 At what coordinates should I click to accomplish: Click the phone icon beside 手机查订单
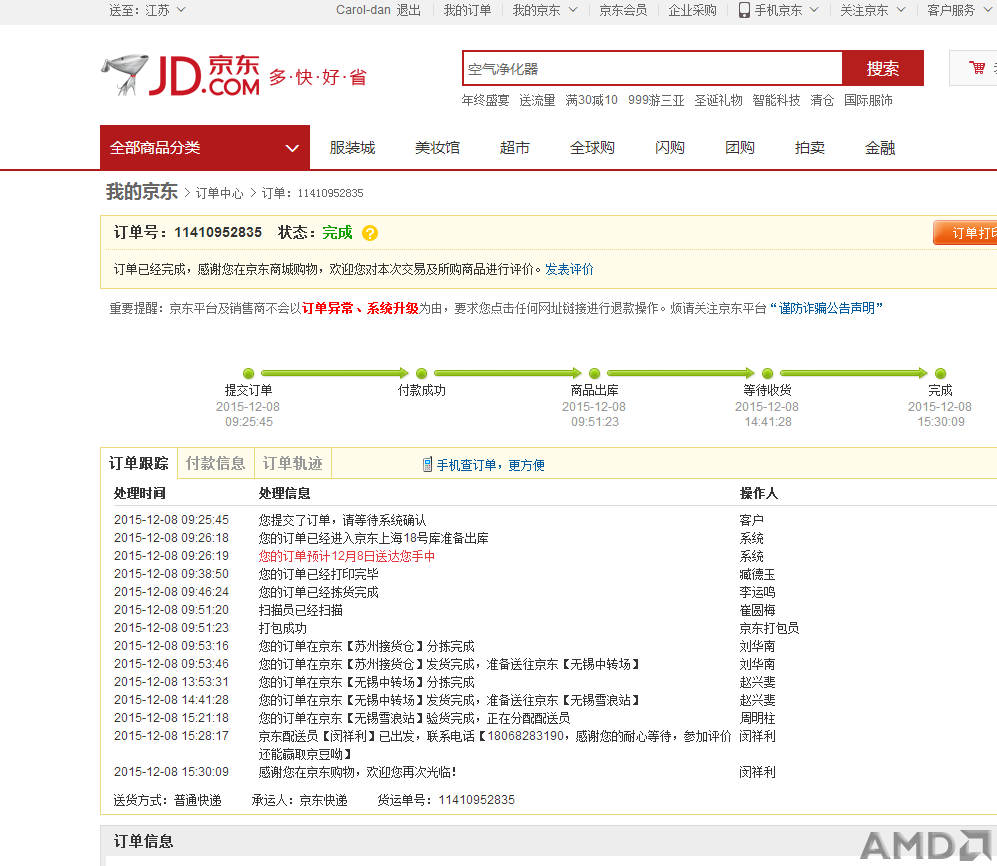pos(427,465)
